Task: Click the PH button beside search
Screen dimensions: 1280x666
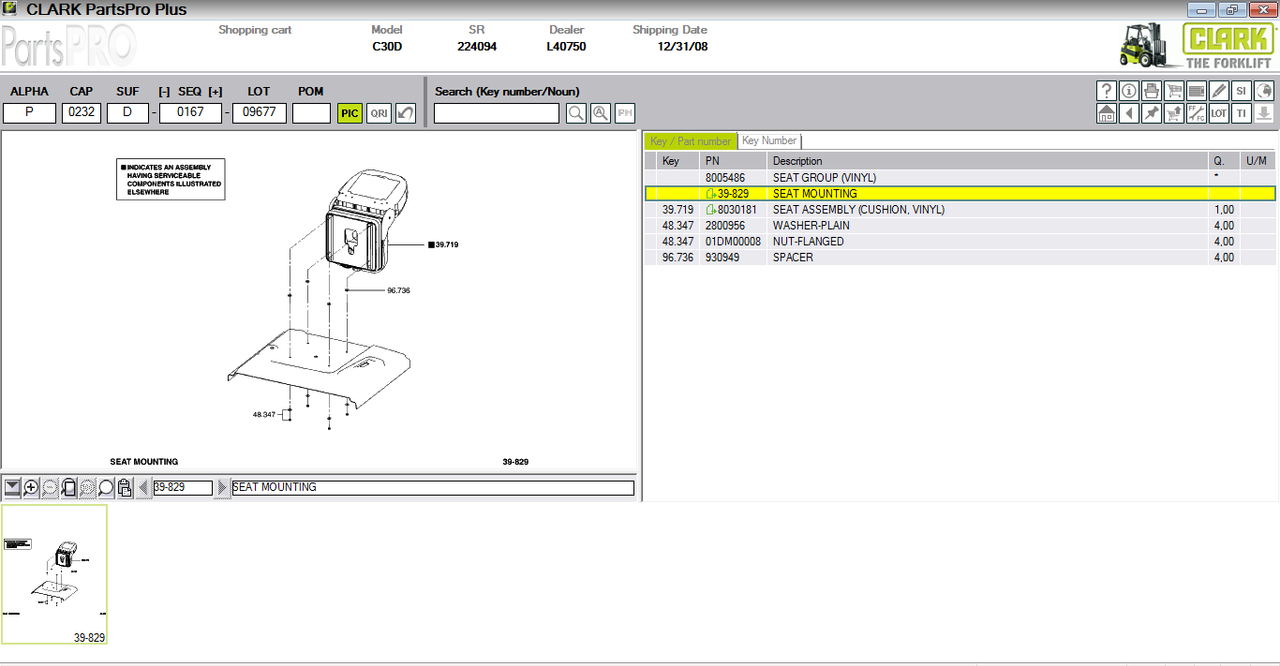Action: [625, 113]
